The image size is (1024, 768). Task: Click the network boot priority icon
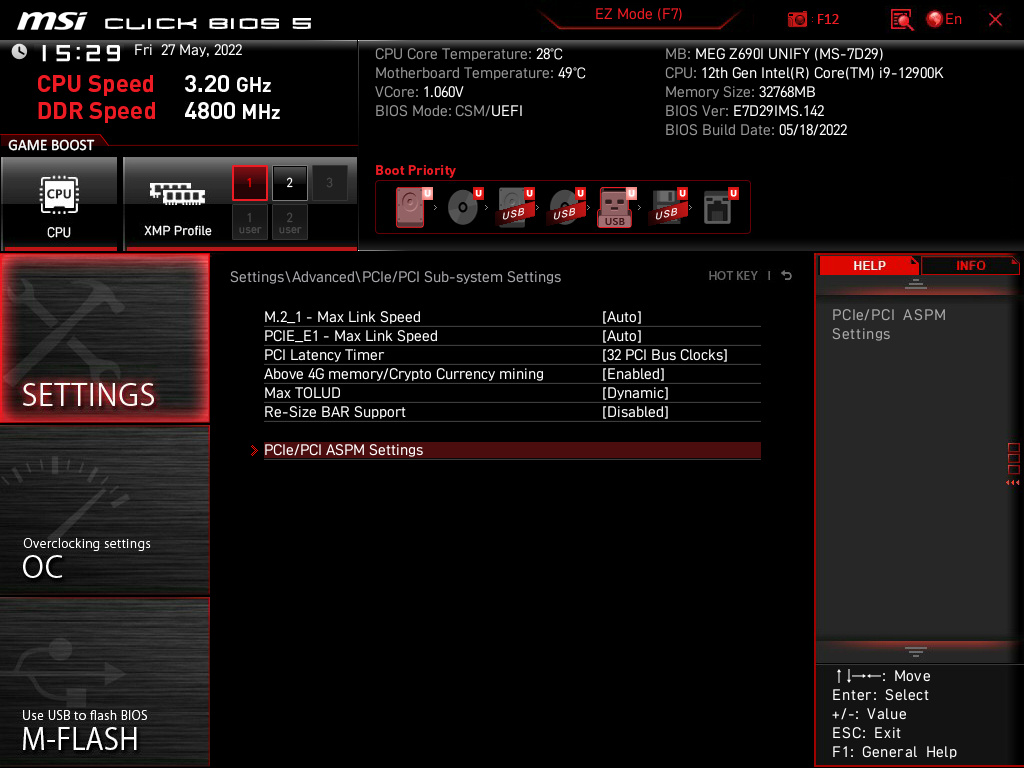pyautogui.click(x=720, y=207)
